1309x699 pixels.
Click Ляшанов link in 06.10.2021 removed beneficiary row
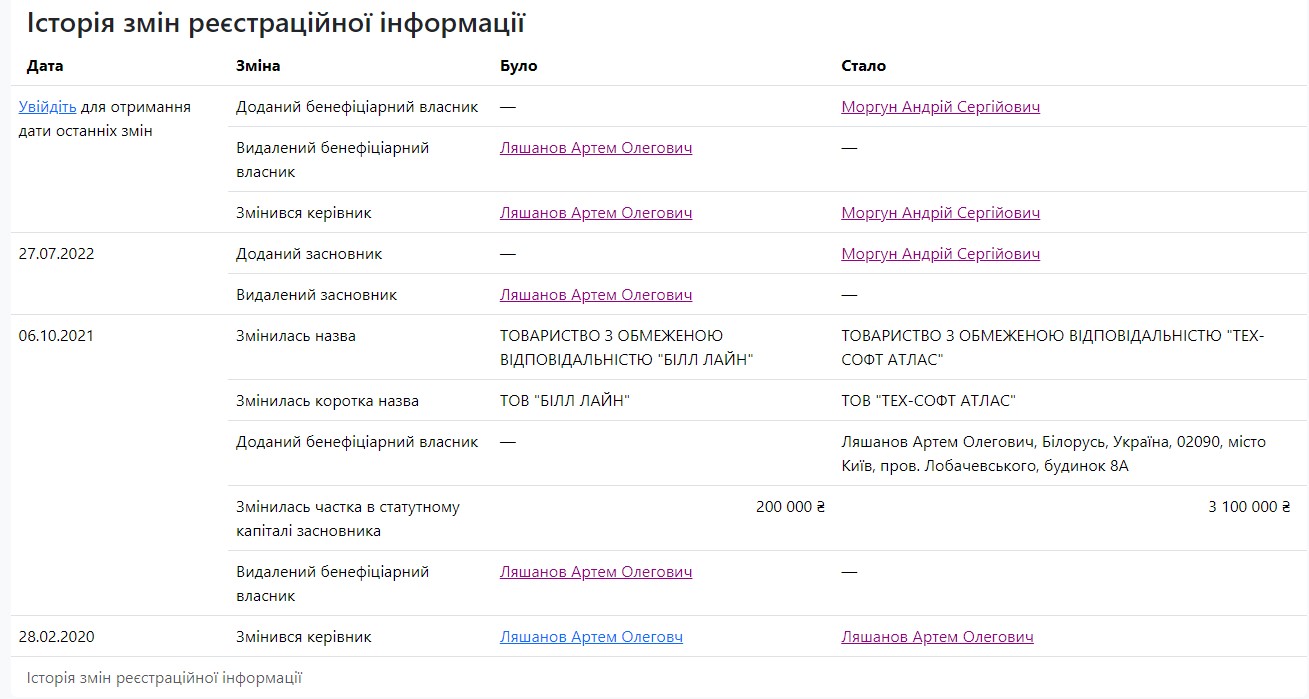596,572
